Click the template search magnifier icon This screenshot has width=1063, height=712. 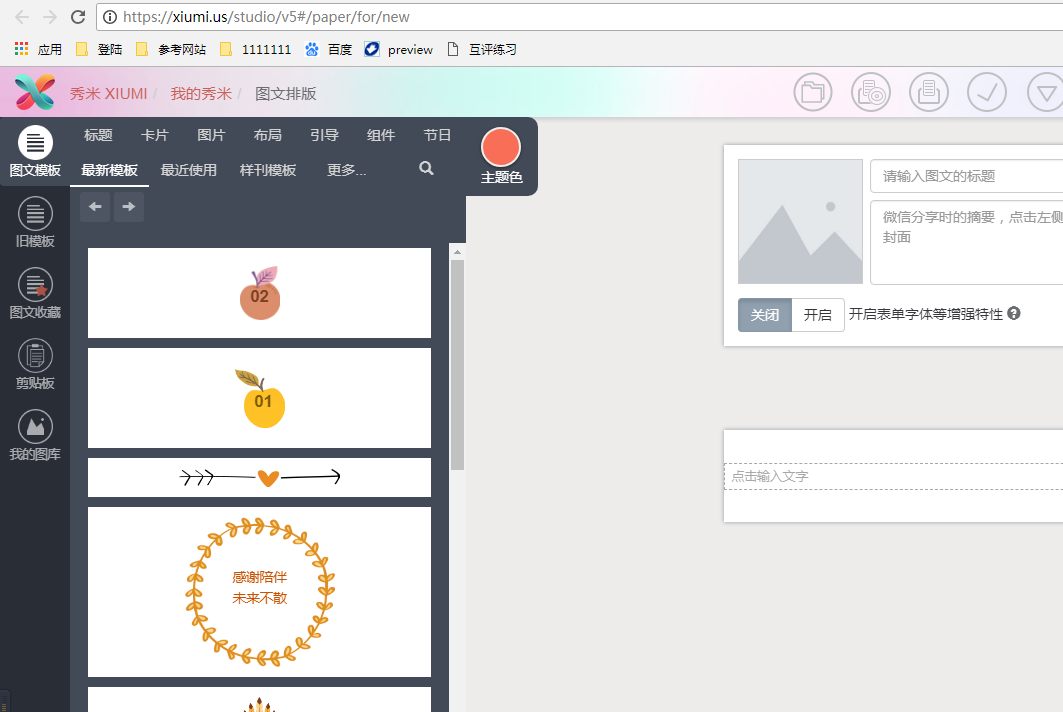pyautogui.click(x=426, y=169)
